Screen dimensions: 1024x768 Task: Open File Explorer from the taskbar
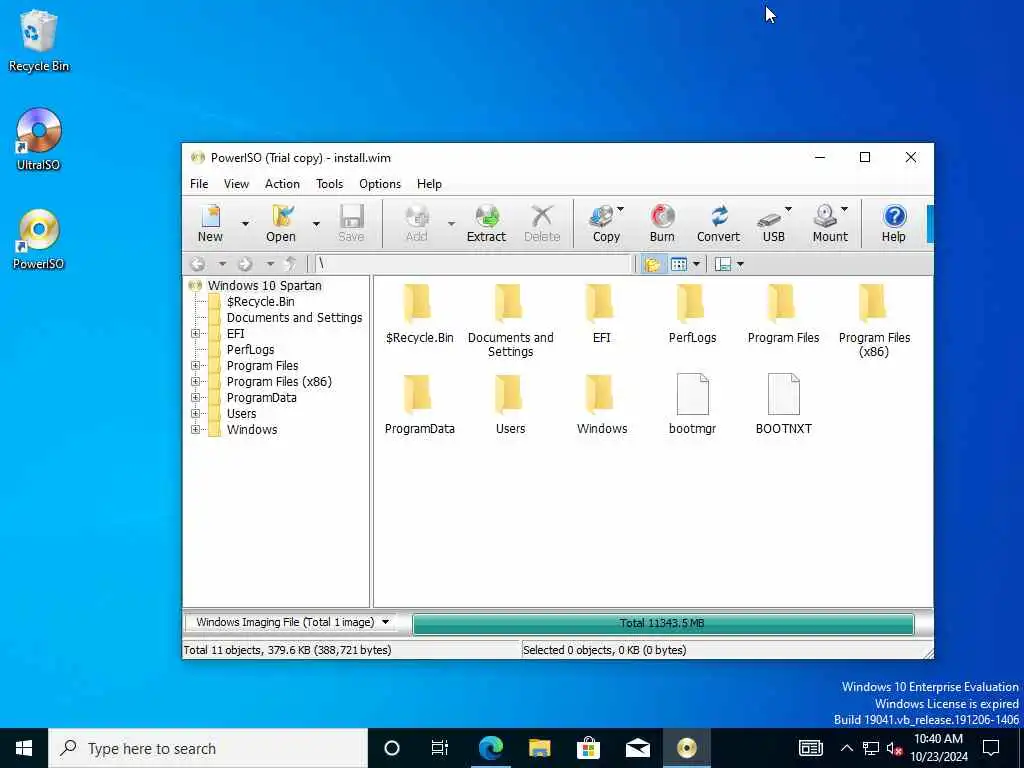(539, 748)
